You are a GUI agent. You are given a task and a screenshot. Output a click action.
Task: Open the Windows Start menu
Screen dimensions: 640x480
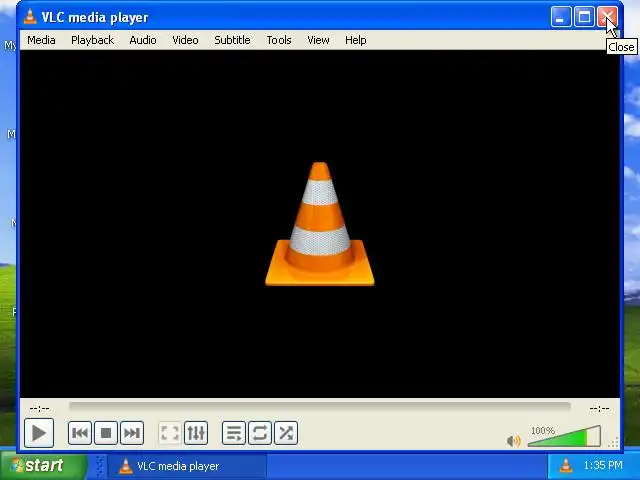coord(43,466)
